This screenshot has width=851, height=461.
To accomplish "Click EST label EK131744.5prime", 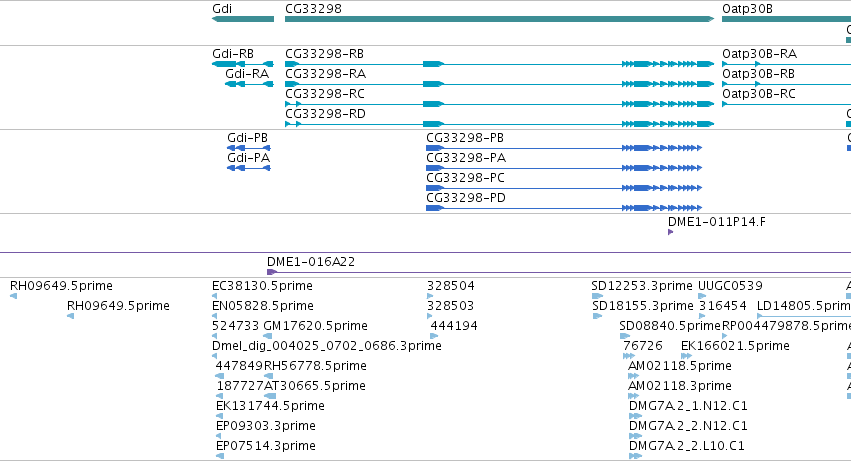I will click(270, 406).
